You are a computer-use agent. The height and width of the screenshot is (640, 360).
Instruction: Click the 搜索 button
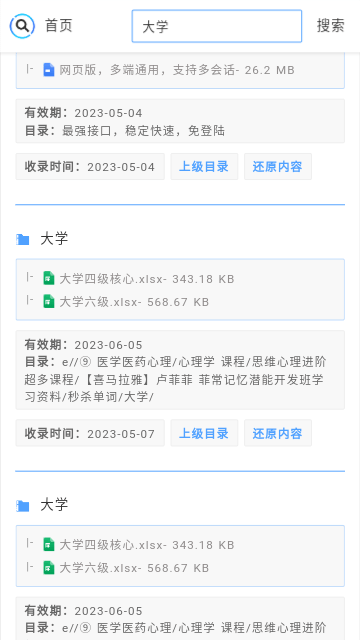331,26
